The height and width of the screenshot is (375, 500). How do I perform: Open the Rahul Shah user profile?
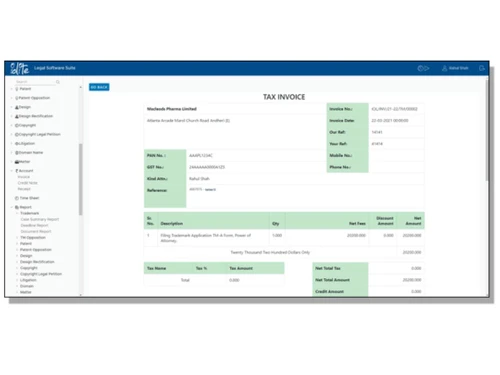[x=455, y=68]
